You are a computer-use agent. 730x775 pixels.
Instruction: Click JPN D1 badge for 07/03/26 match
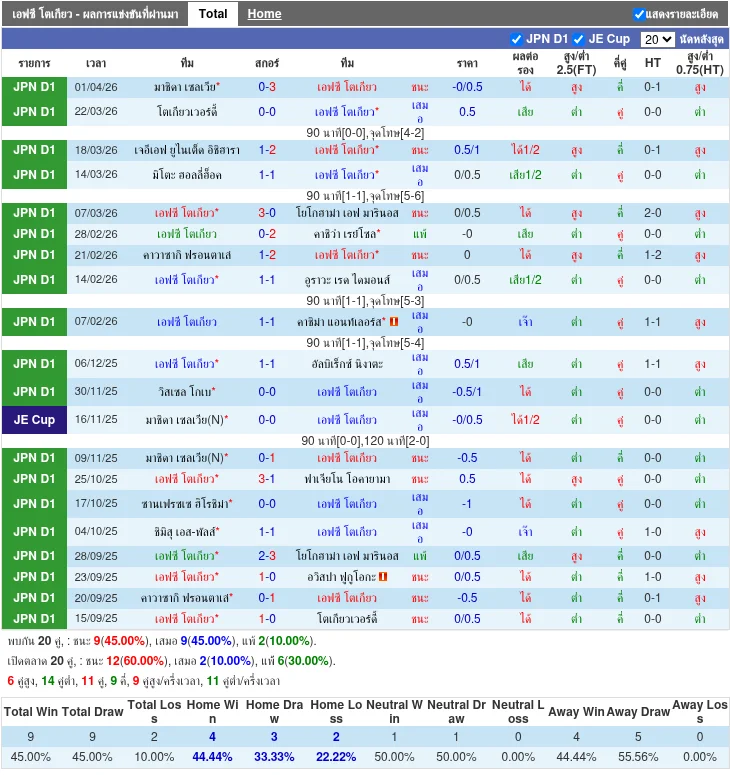tap(34, 213)
